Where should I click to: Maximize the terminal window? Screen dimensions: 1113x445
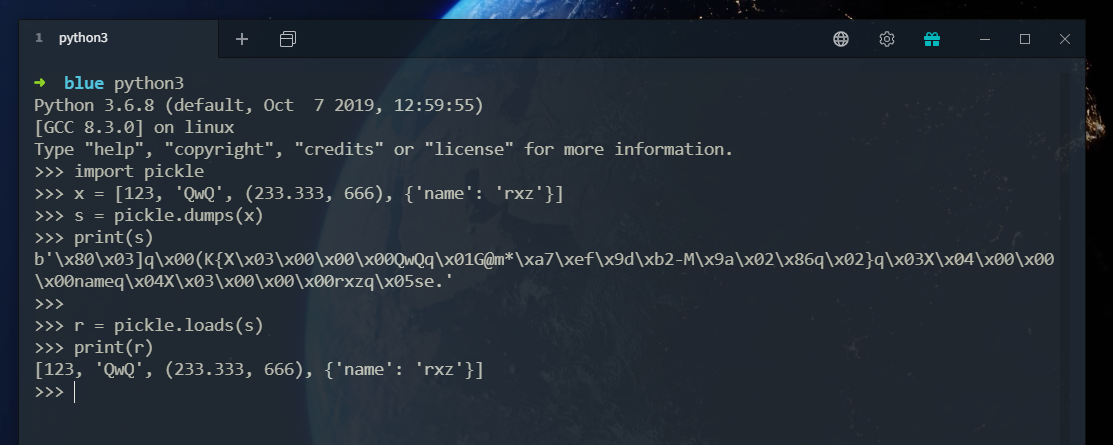click(x=1025, y=39)
